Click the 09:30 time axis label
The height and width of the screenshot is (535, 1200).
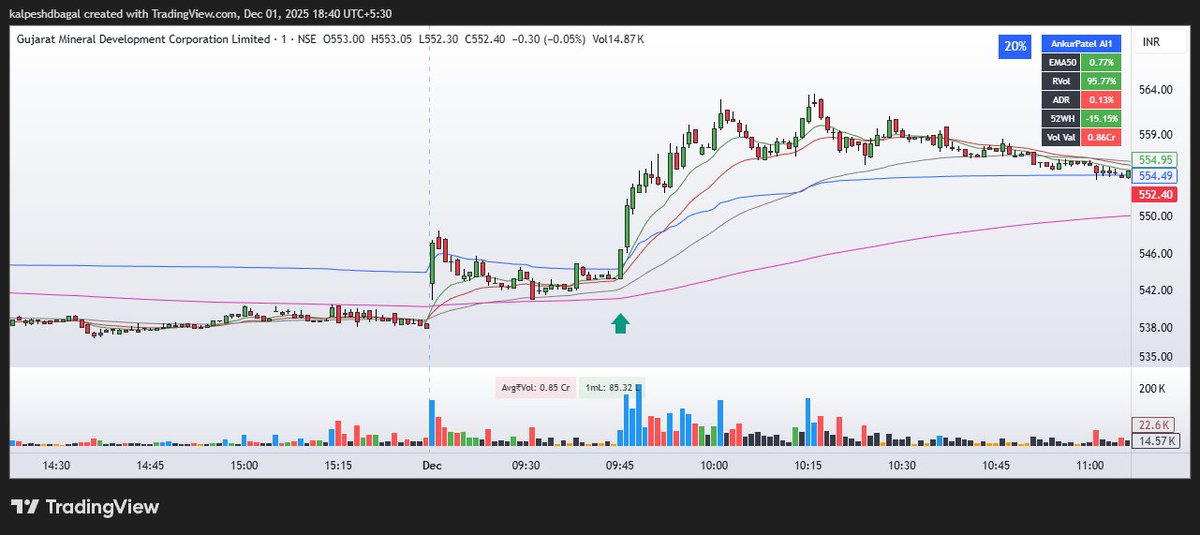point(525,466)
